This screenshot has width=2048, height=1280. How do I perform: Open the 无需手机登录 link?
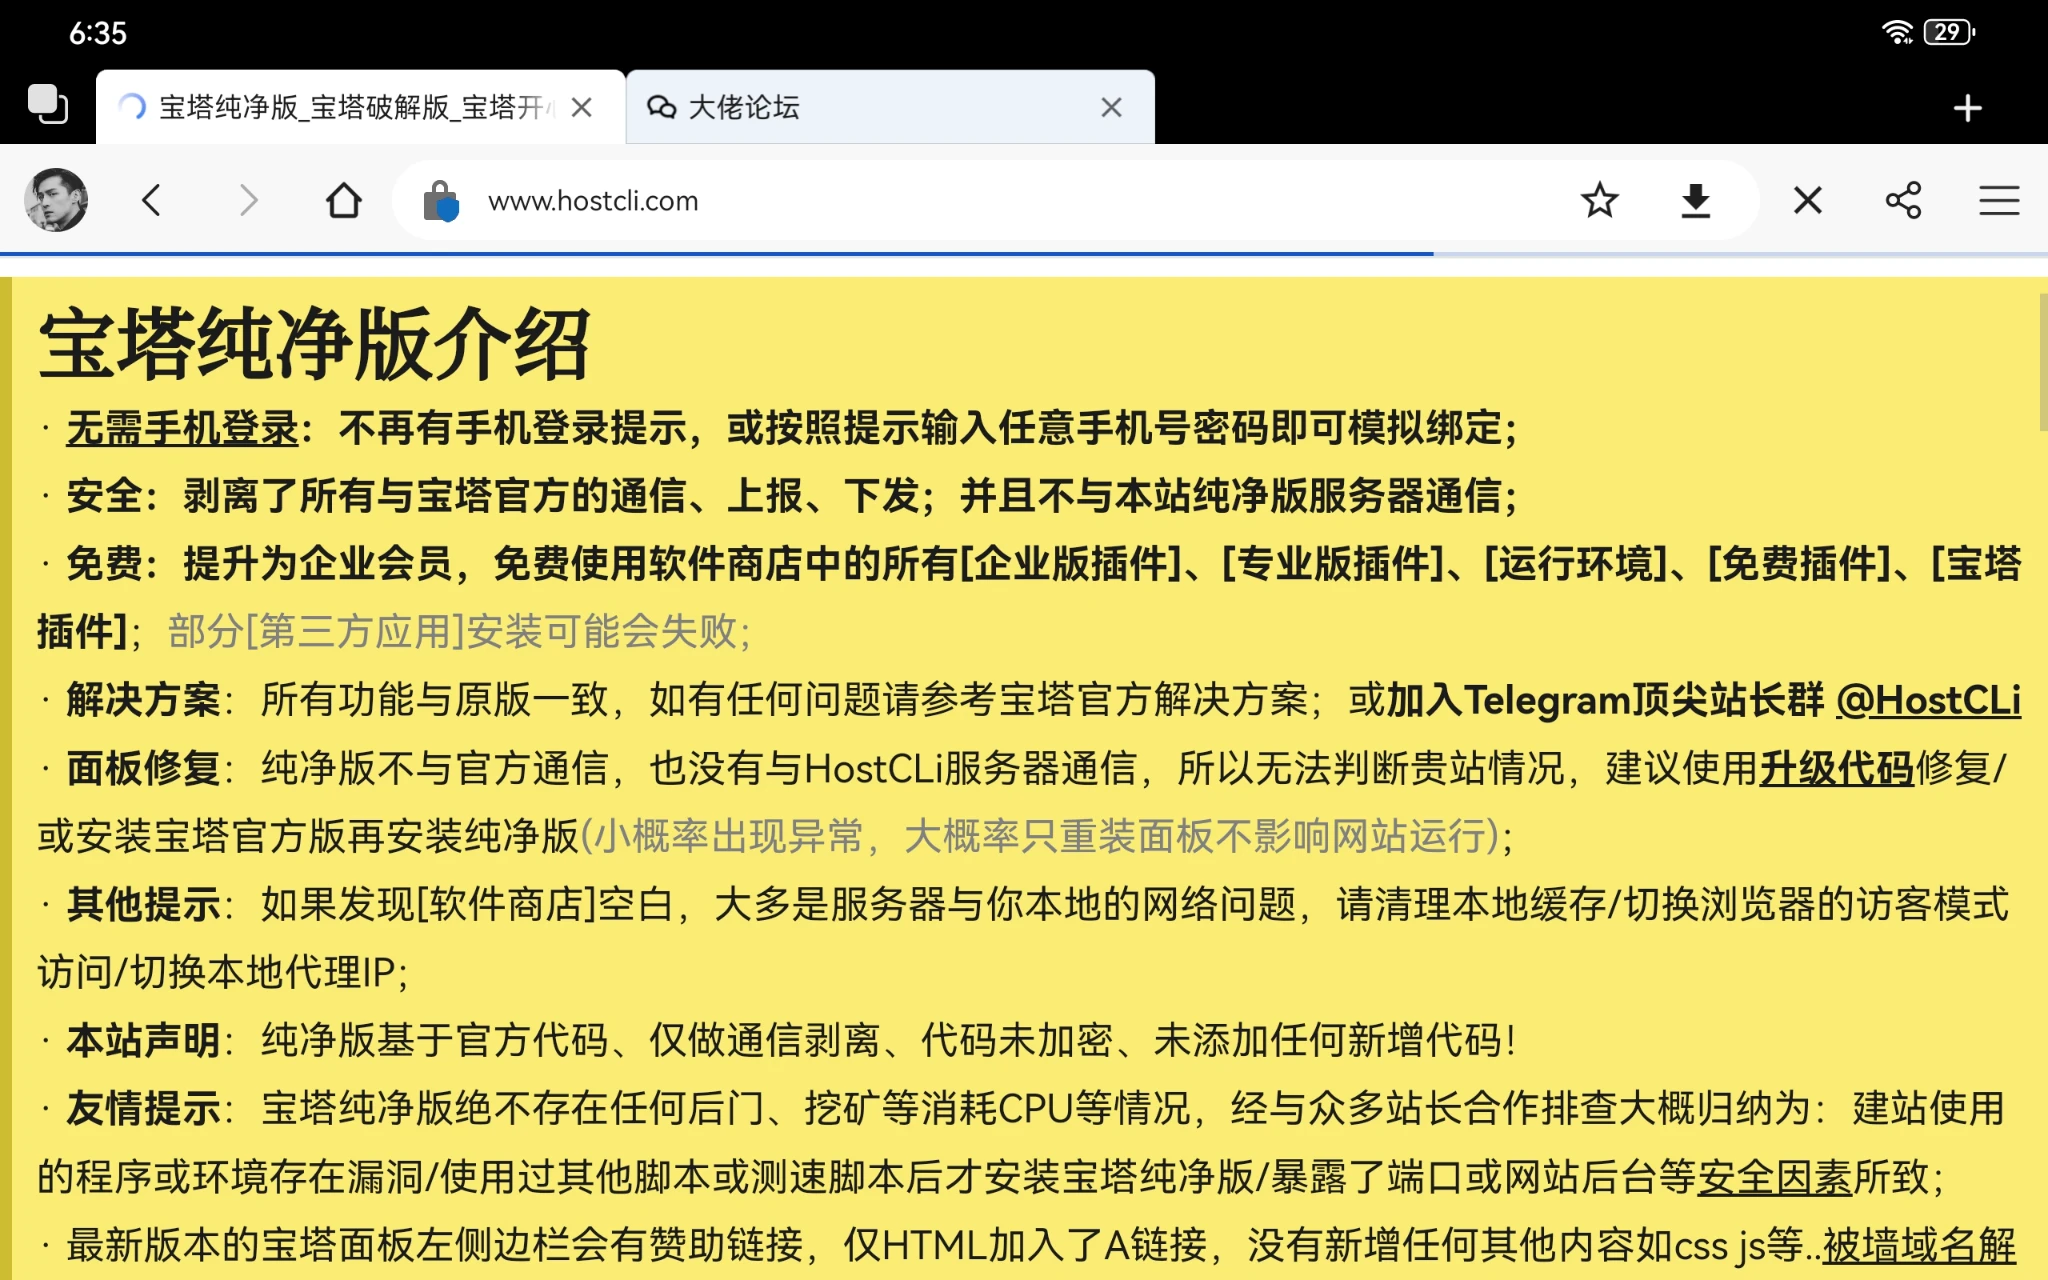tap(182, 429)
